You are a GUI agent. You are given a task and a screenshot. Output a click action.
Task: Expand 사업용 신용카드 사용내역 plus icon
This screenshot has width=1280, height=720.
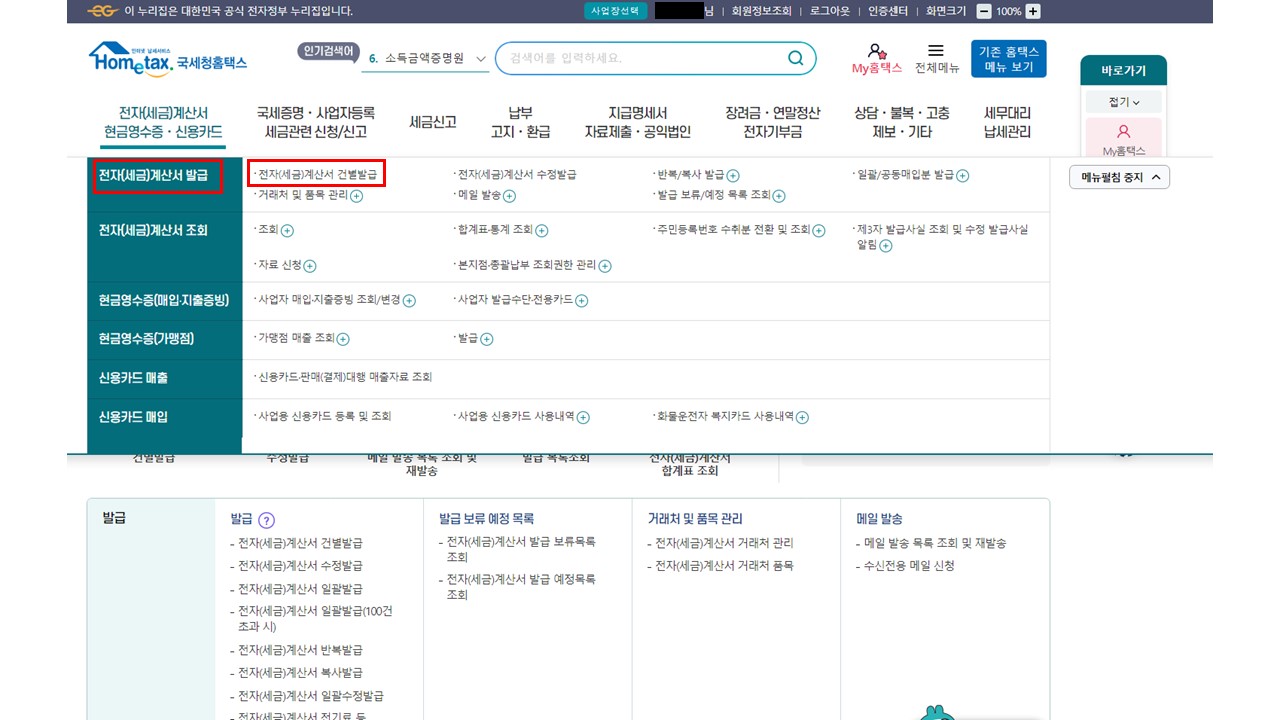tap(583, 417)
